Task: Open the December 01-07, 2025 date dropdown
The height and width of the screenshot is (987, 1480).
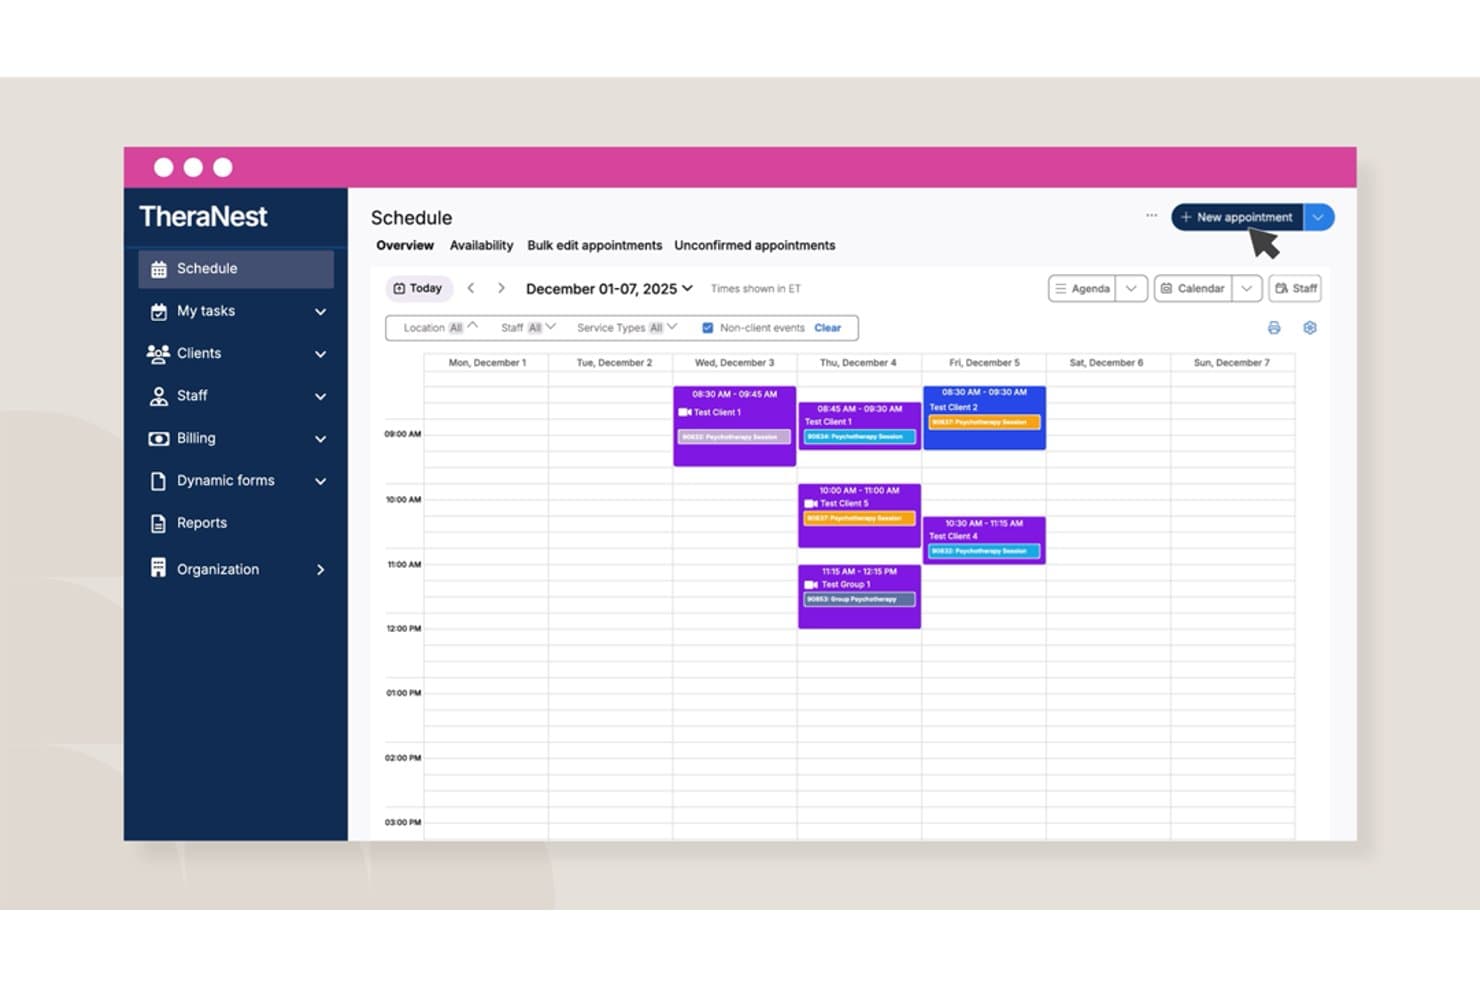Action: (609, 289)
